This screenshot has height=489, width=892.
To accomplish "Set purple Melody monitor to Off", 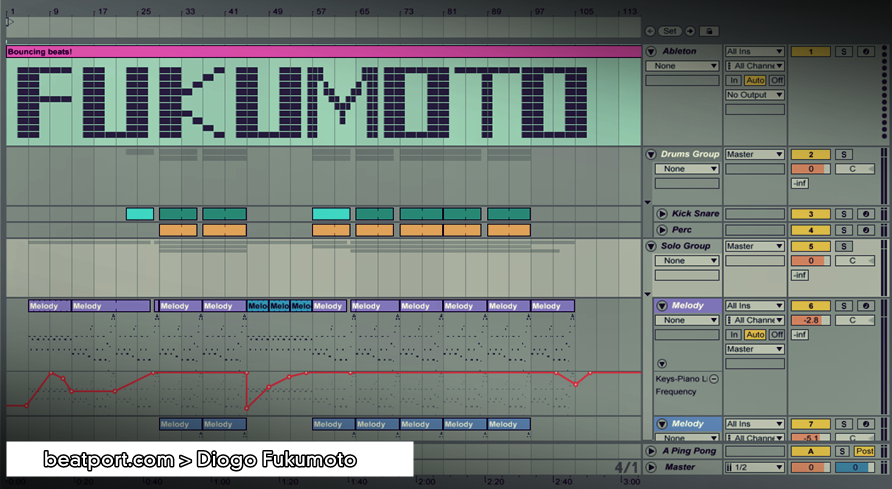I will pyautogui.click(x=777, y=335).
